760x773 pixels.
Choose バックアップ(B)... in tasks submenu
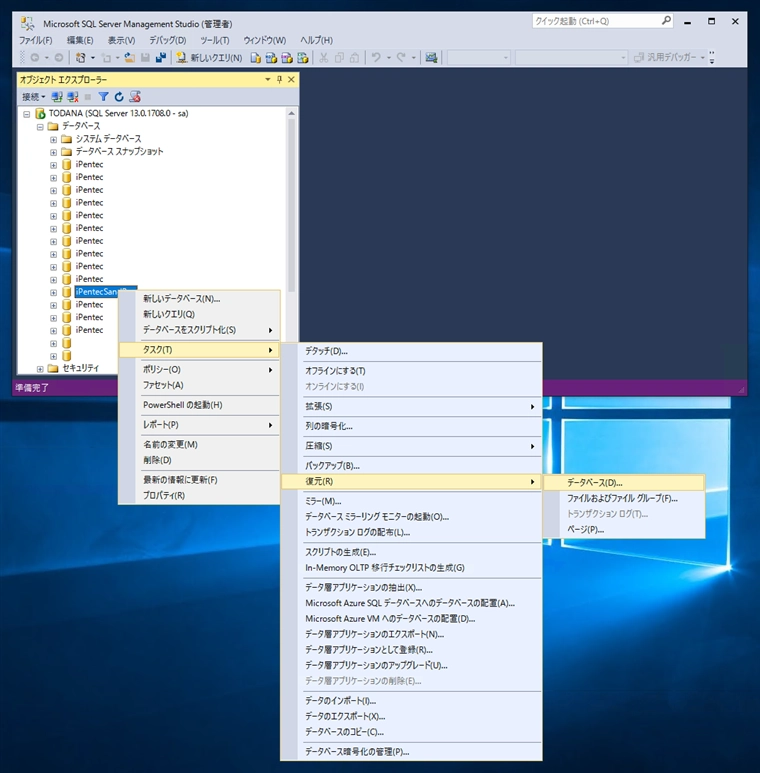412,466
